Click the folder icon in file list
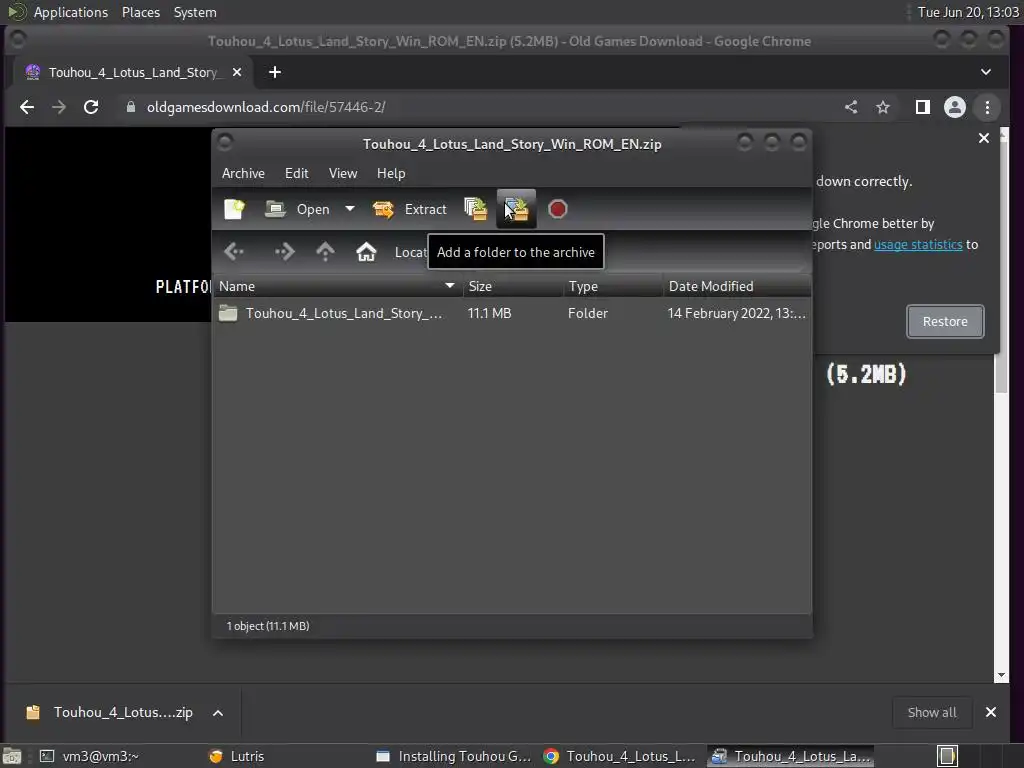This screenshot has height=768, width=1024. click(x=228, y=313)
